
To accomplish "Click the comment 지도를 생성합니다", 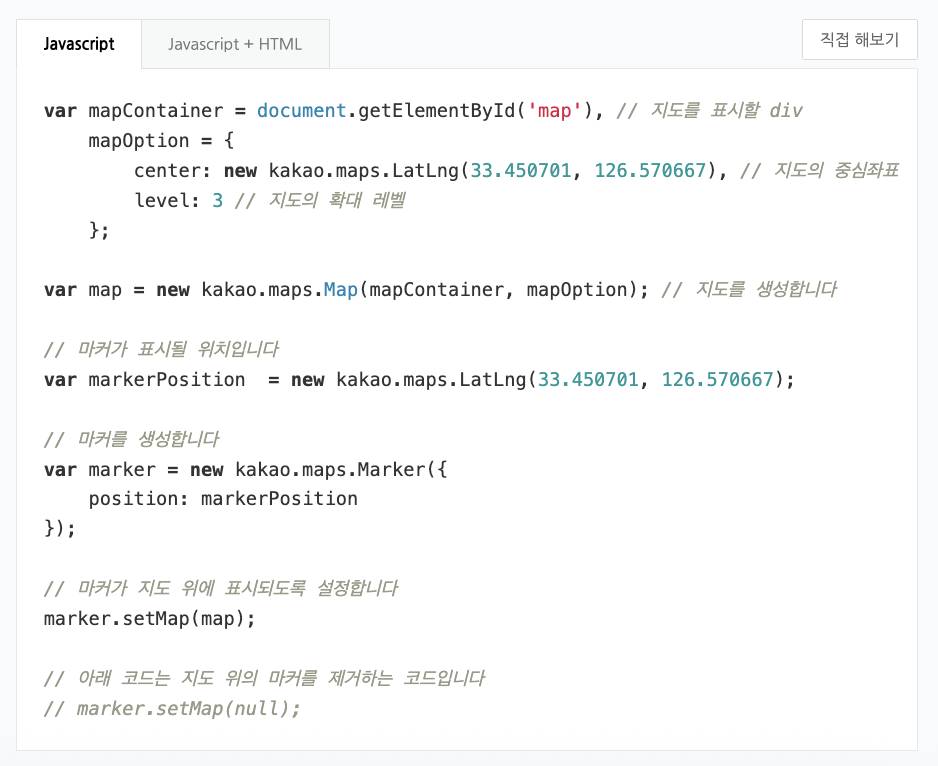I will tap(749, 290).
